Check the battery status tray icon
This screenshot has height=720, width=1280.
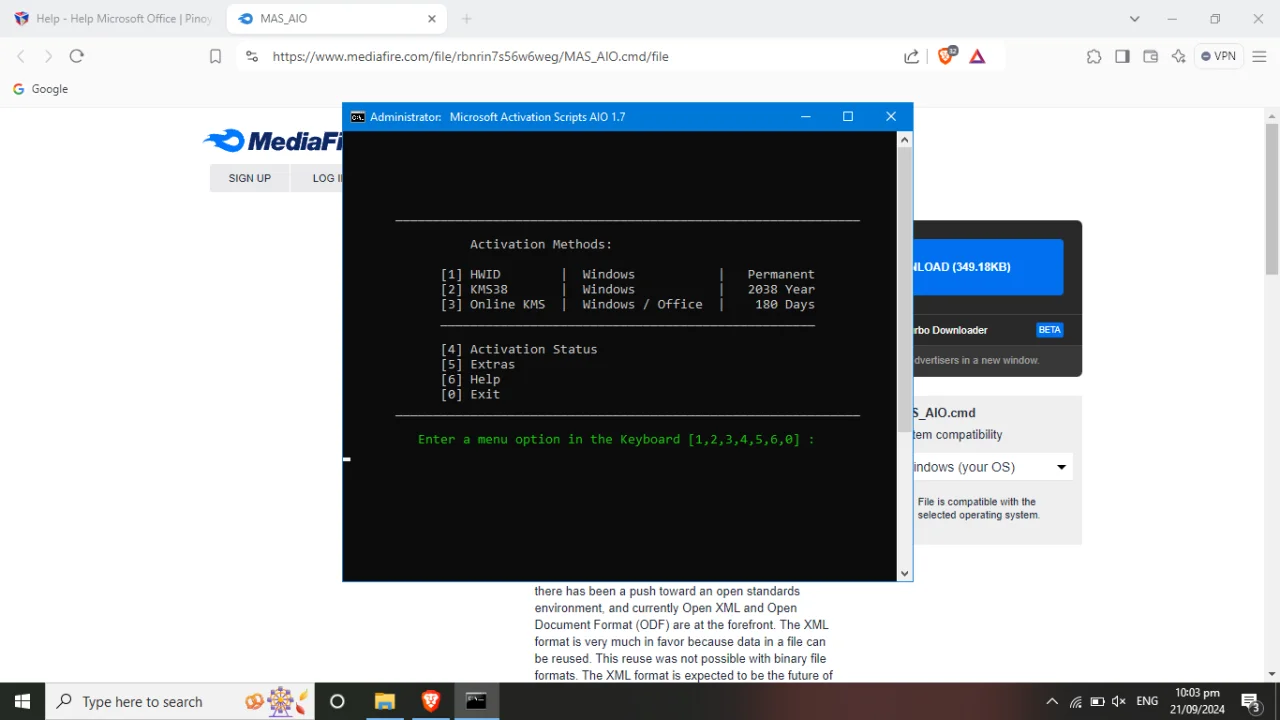(1097, 701)
